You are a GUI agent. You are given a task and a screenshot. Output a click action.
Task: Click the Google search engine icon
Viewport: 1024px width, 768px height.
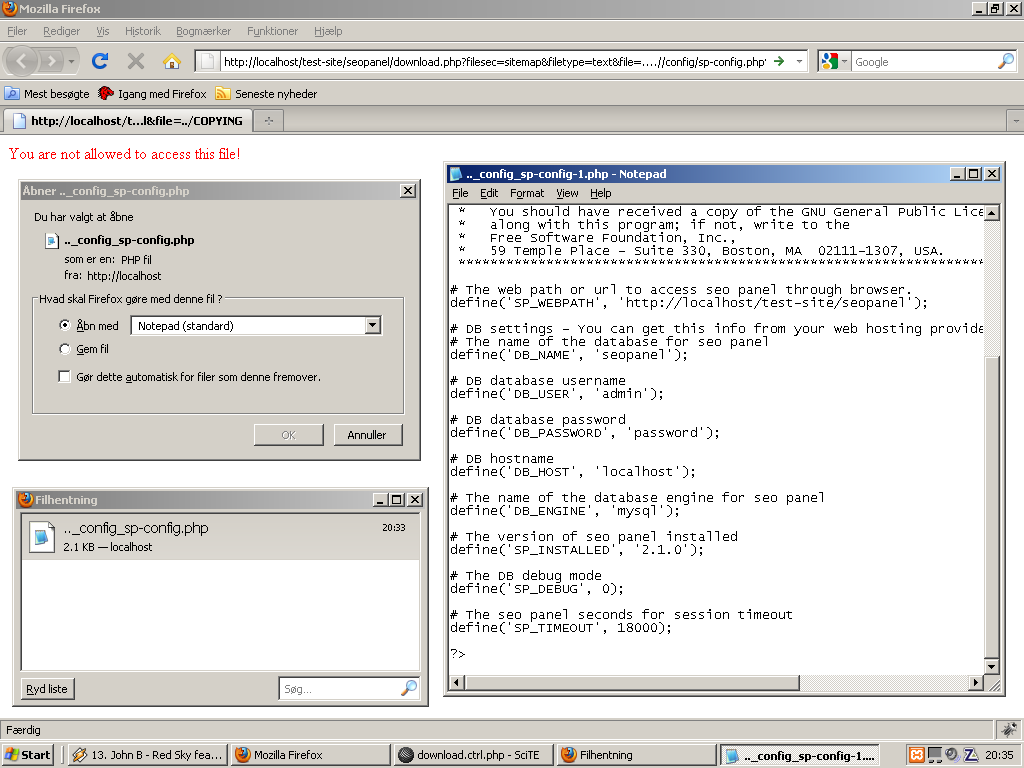click(829, 61)
